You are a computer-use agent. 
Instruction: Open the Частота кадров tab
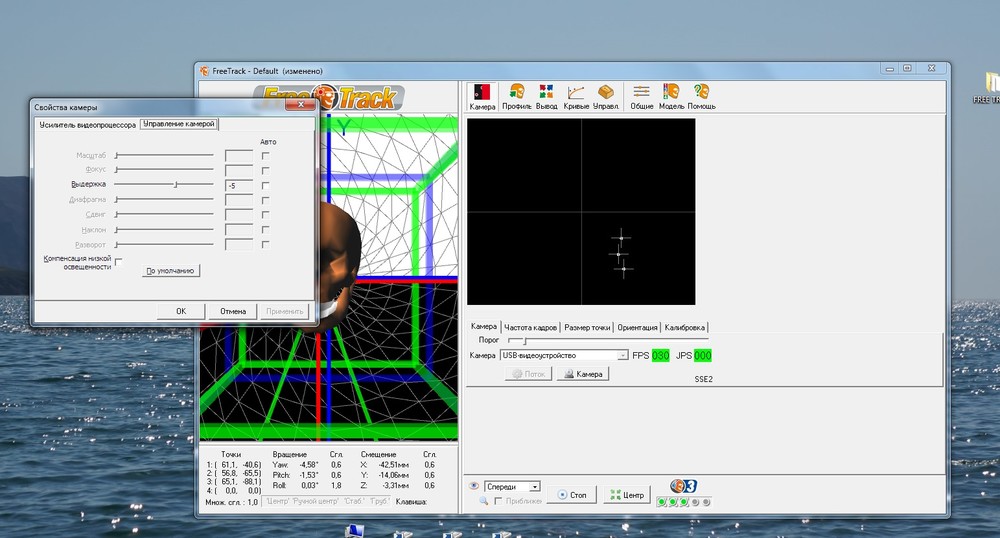click(530, 327)
